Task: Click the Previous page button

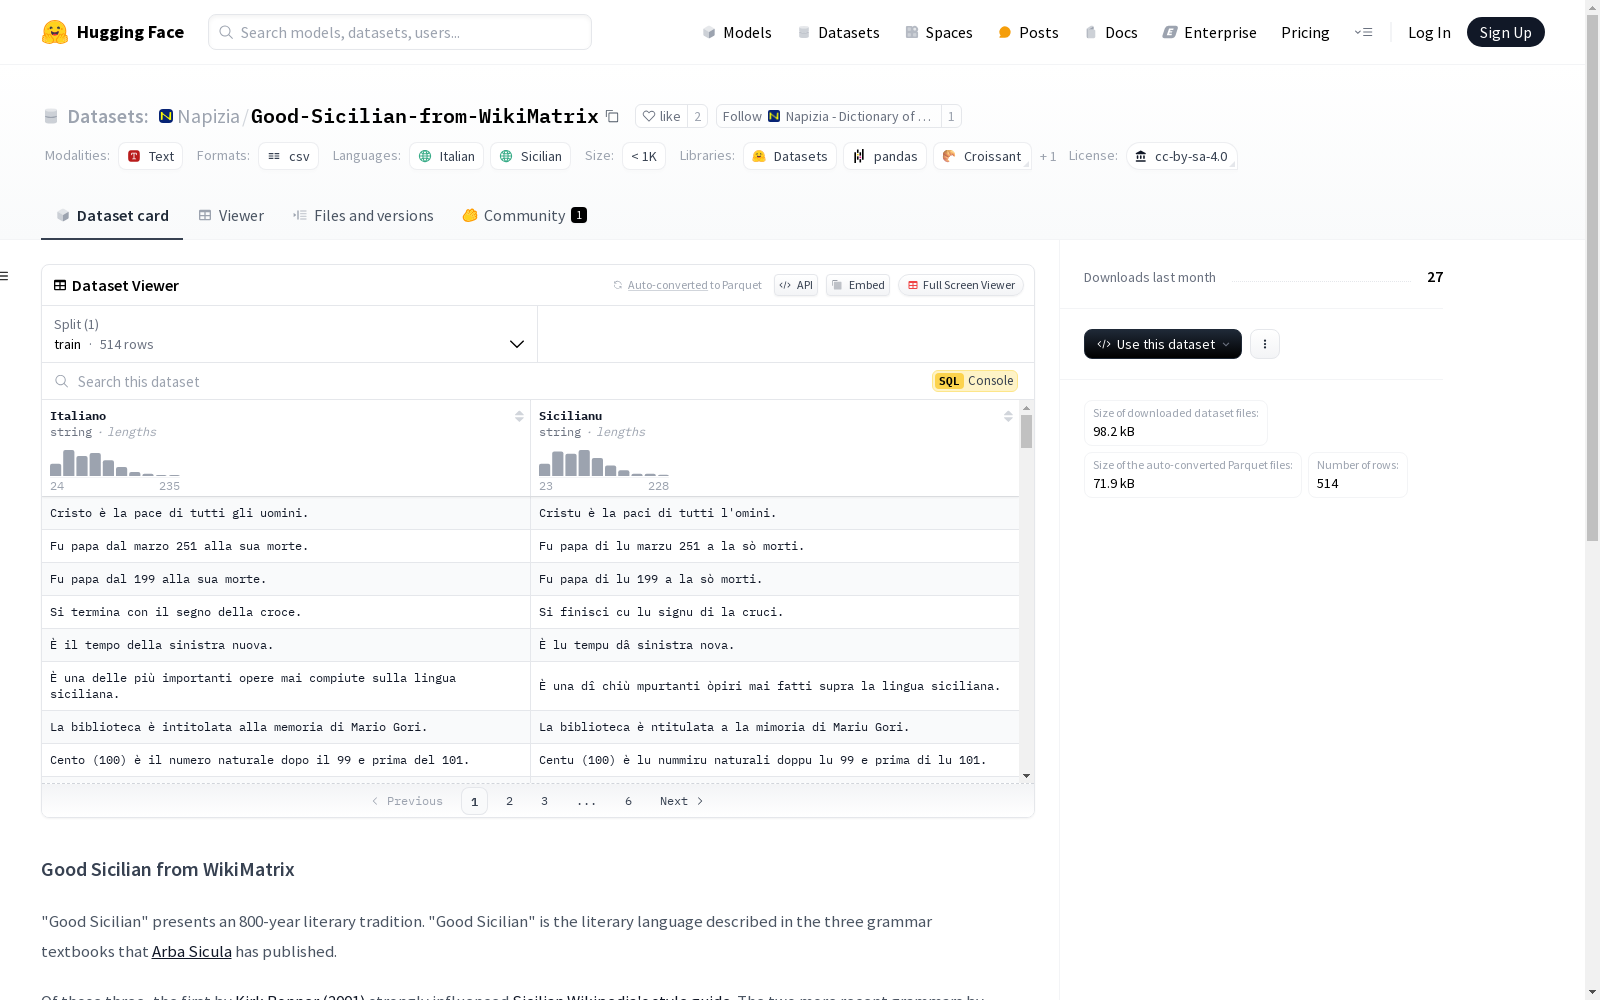Action: 407,801
